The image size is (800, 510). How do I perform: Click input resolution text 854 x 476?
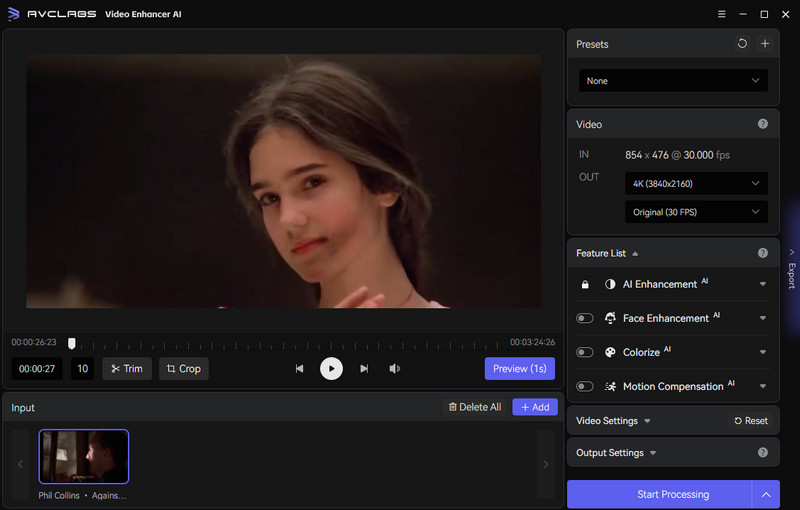(646, 155)
